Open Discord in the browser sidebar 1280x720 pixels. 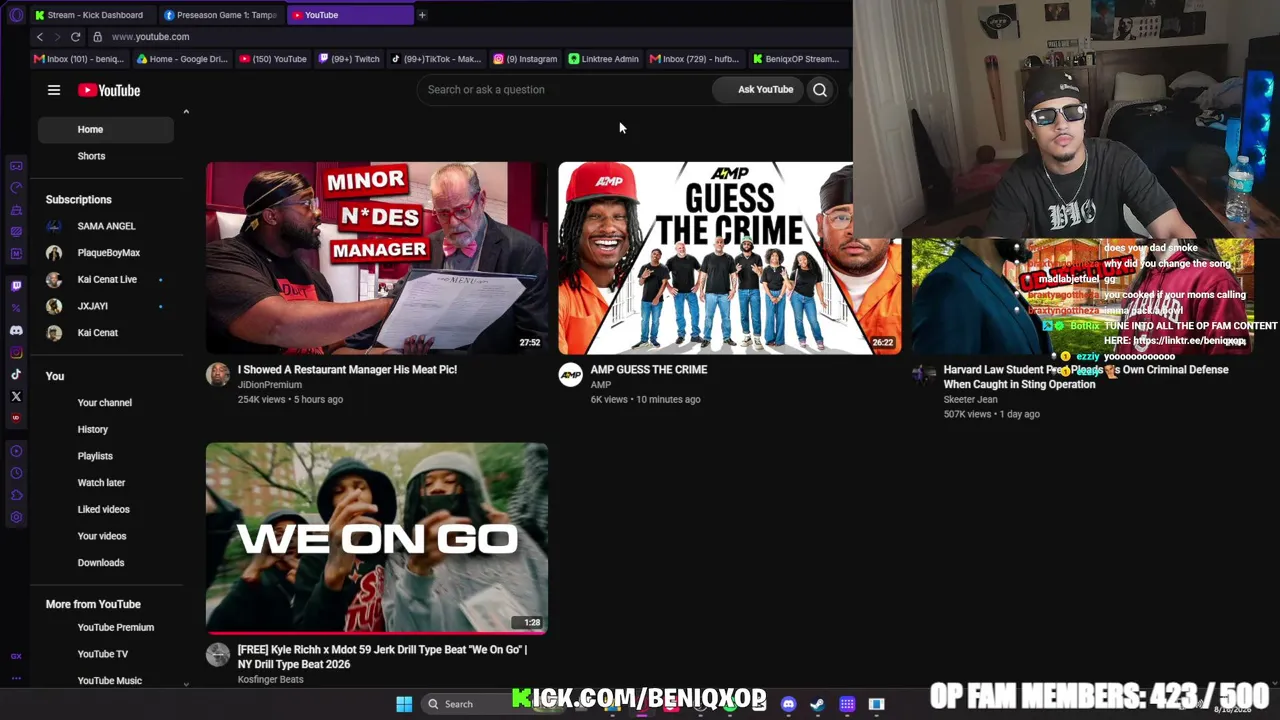16,330
